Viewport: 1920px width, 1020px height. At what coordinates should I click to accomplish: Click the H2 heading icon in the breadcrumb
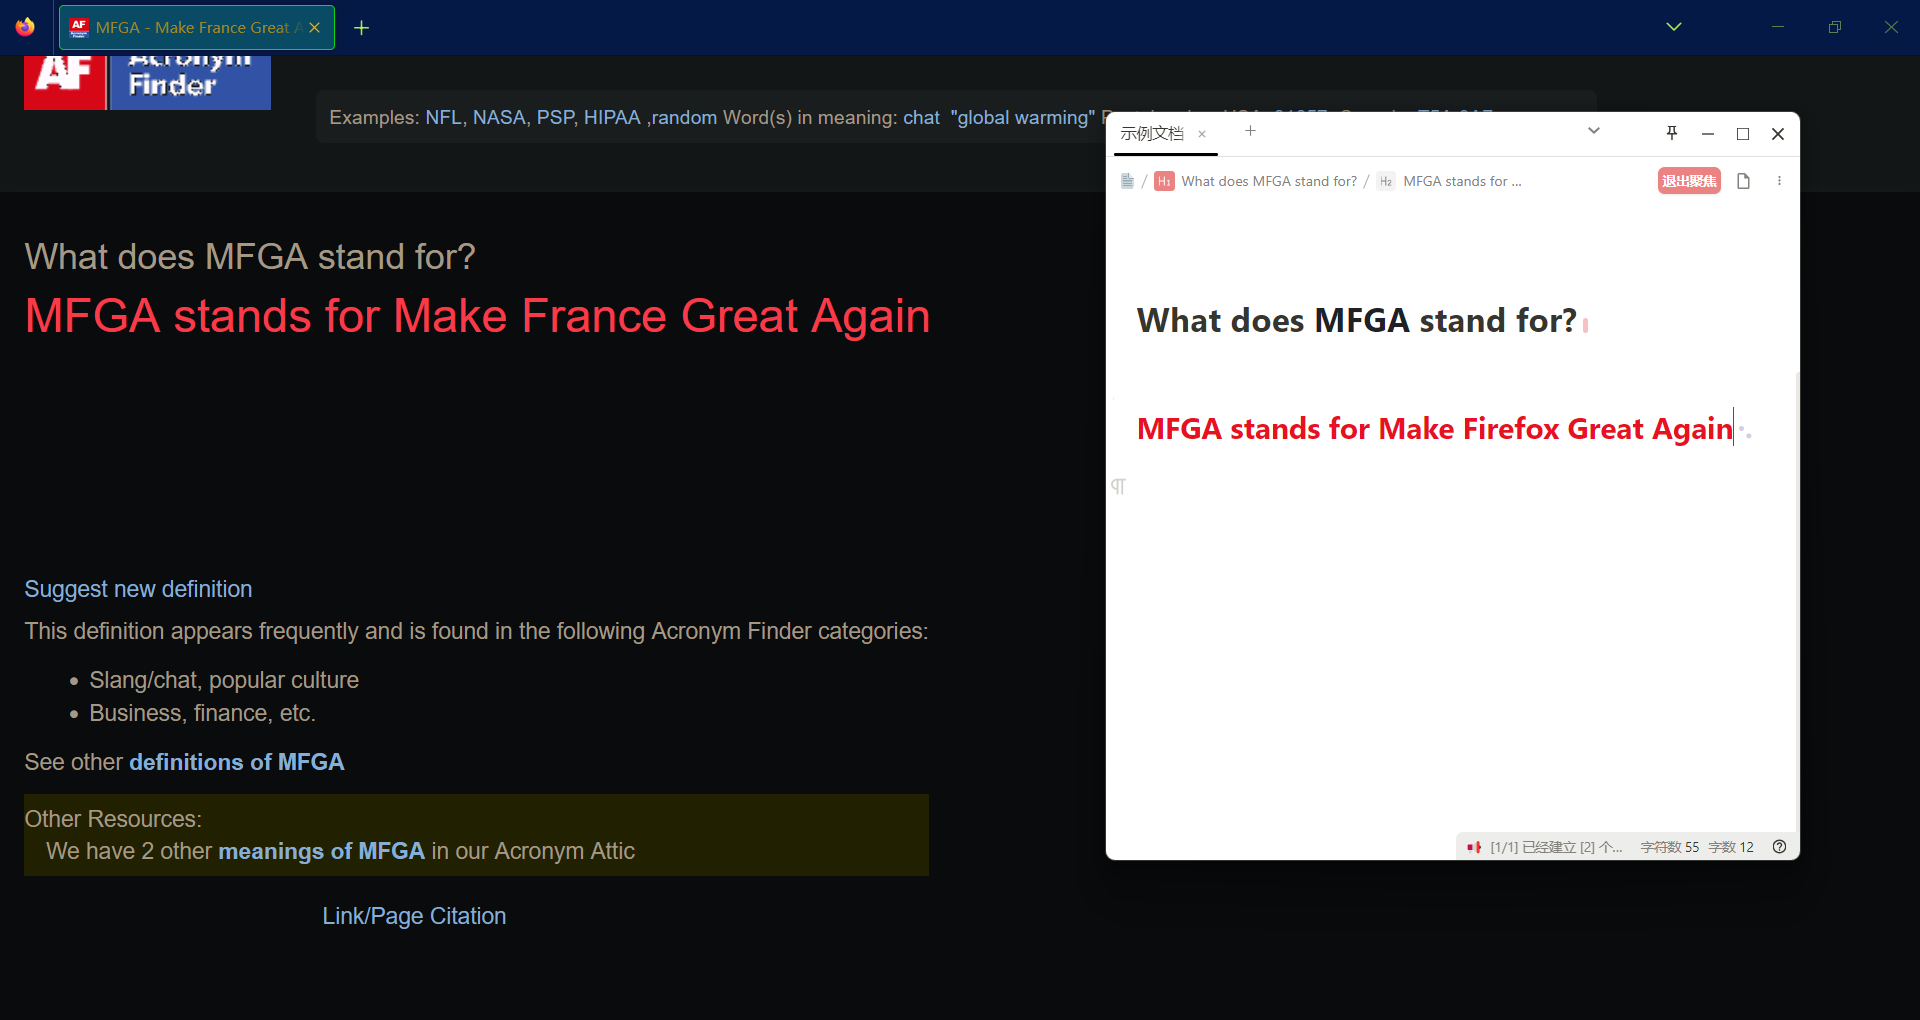click(x=1386, y=181)
